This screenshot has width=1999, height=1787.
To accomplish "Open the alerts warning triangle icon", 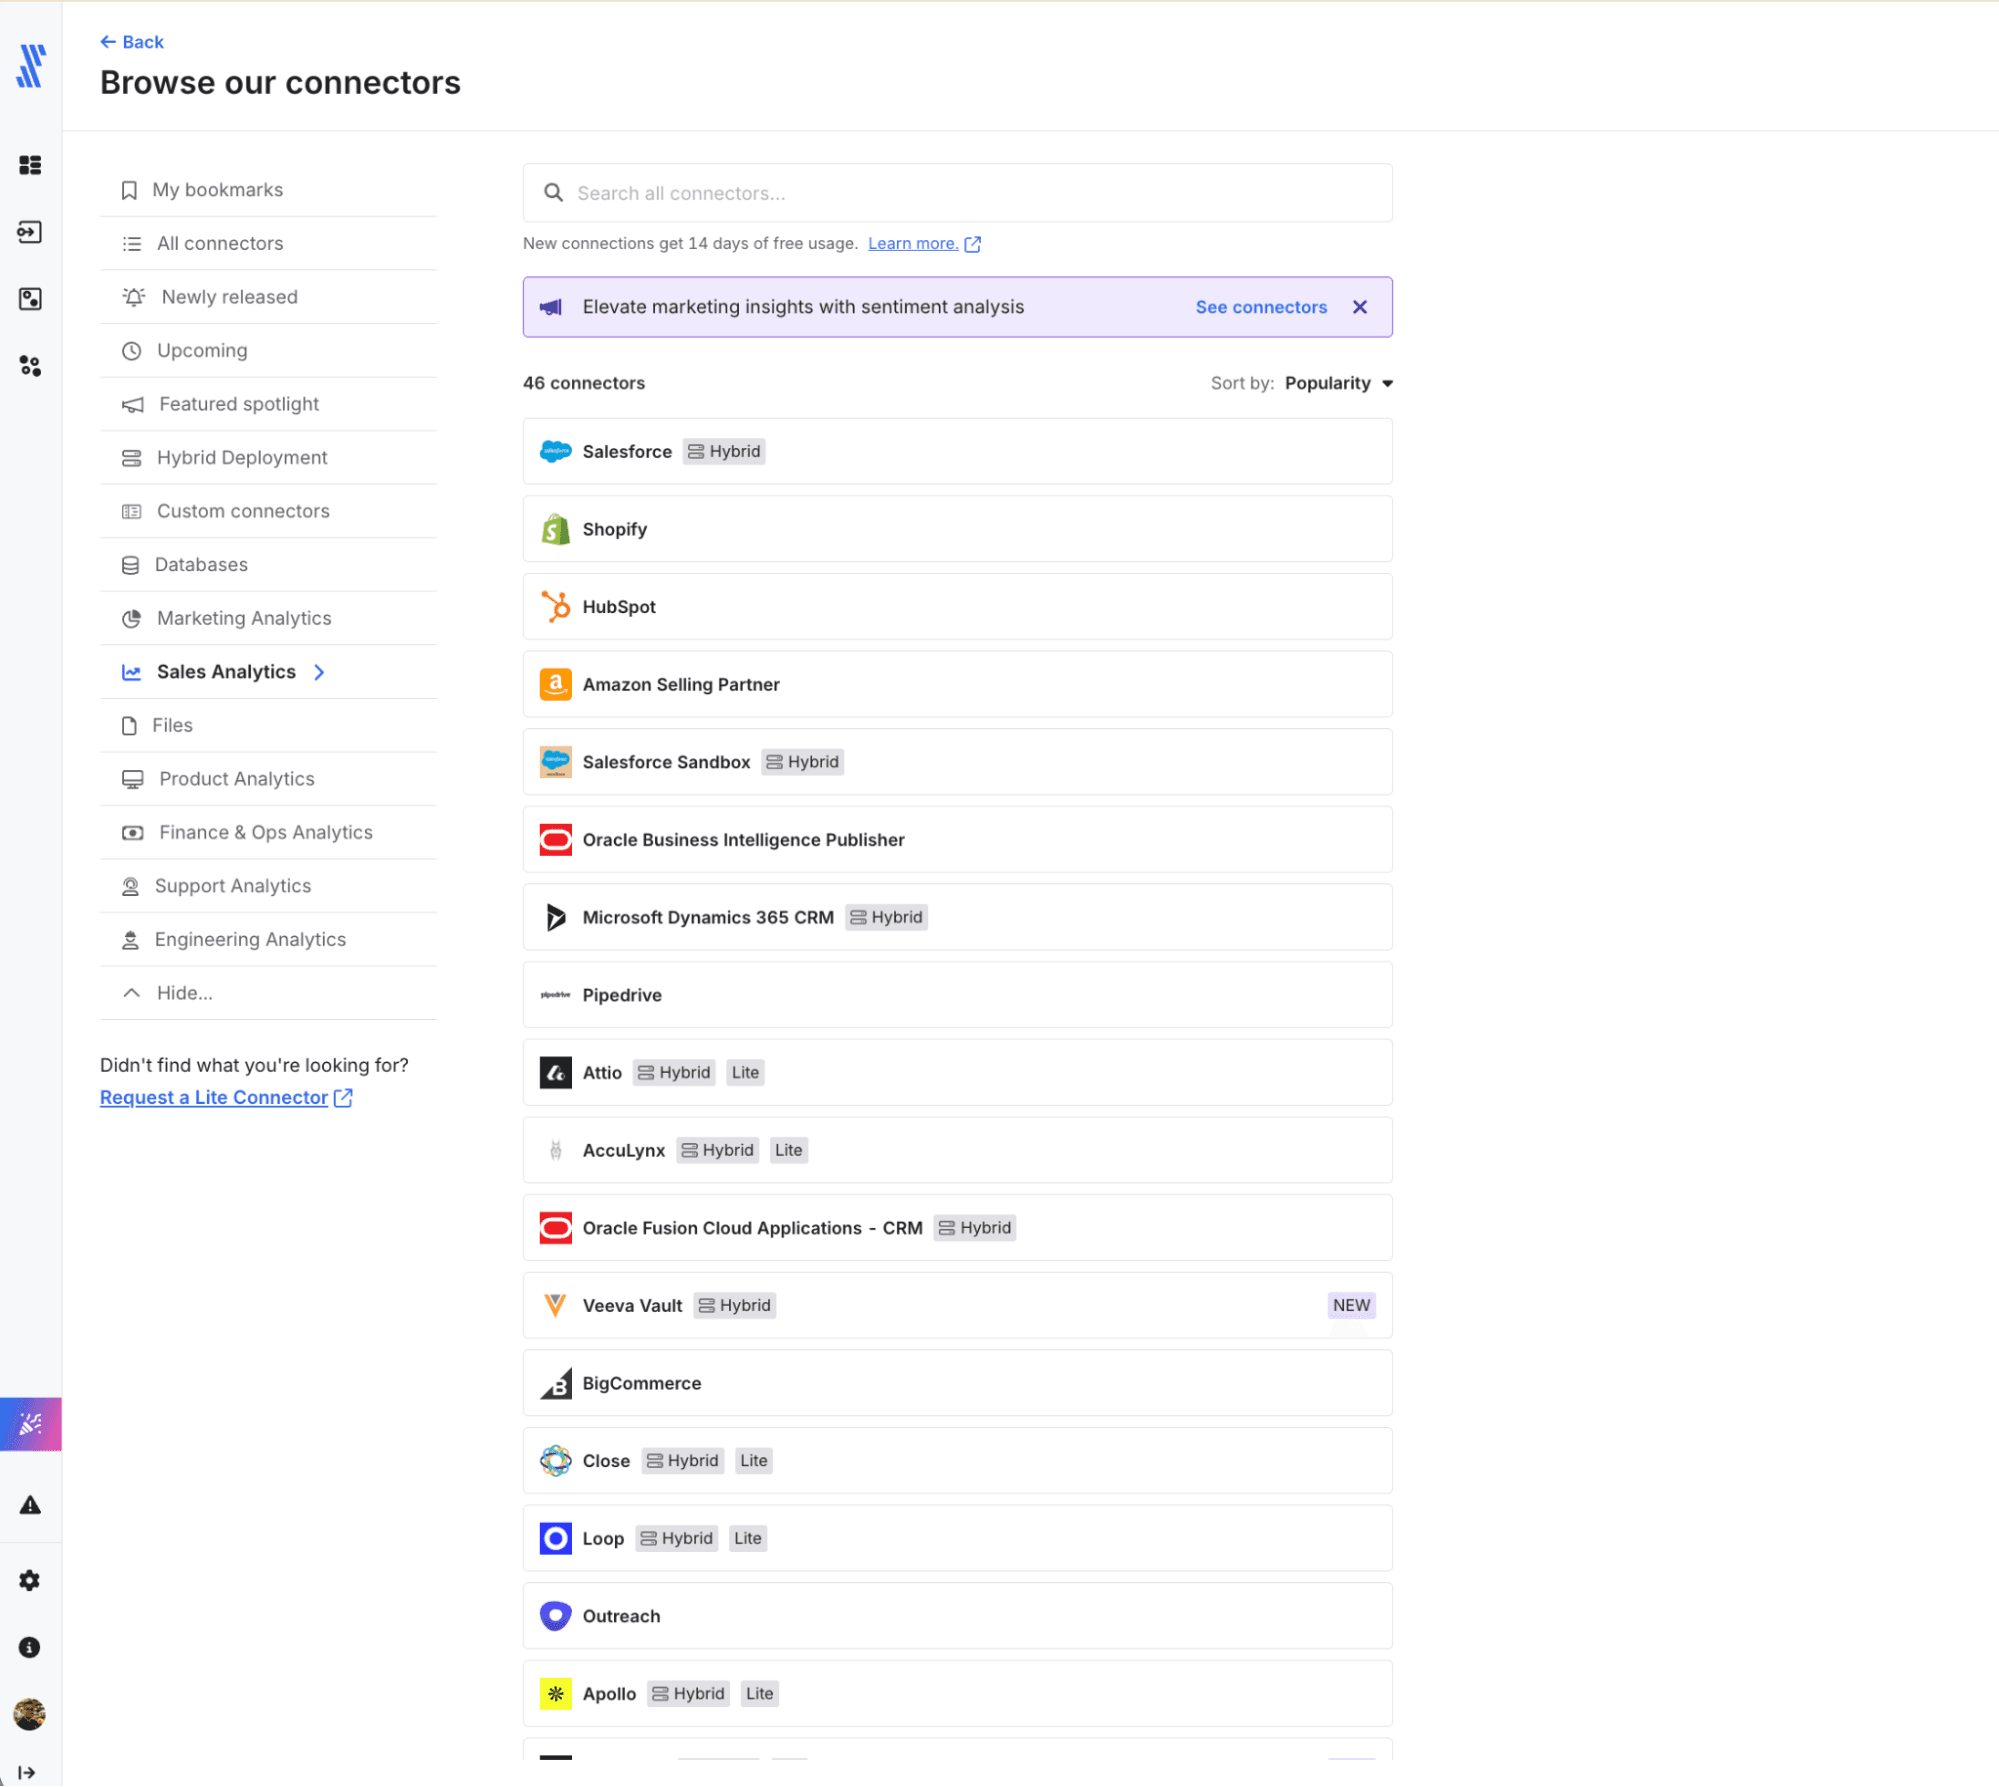I will [30, 1505].
